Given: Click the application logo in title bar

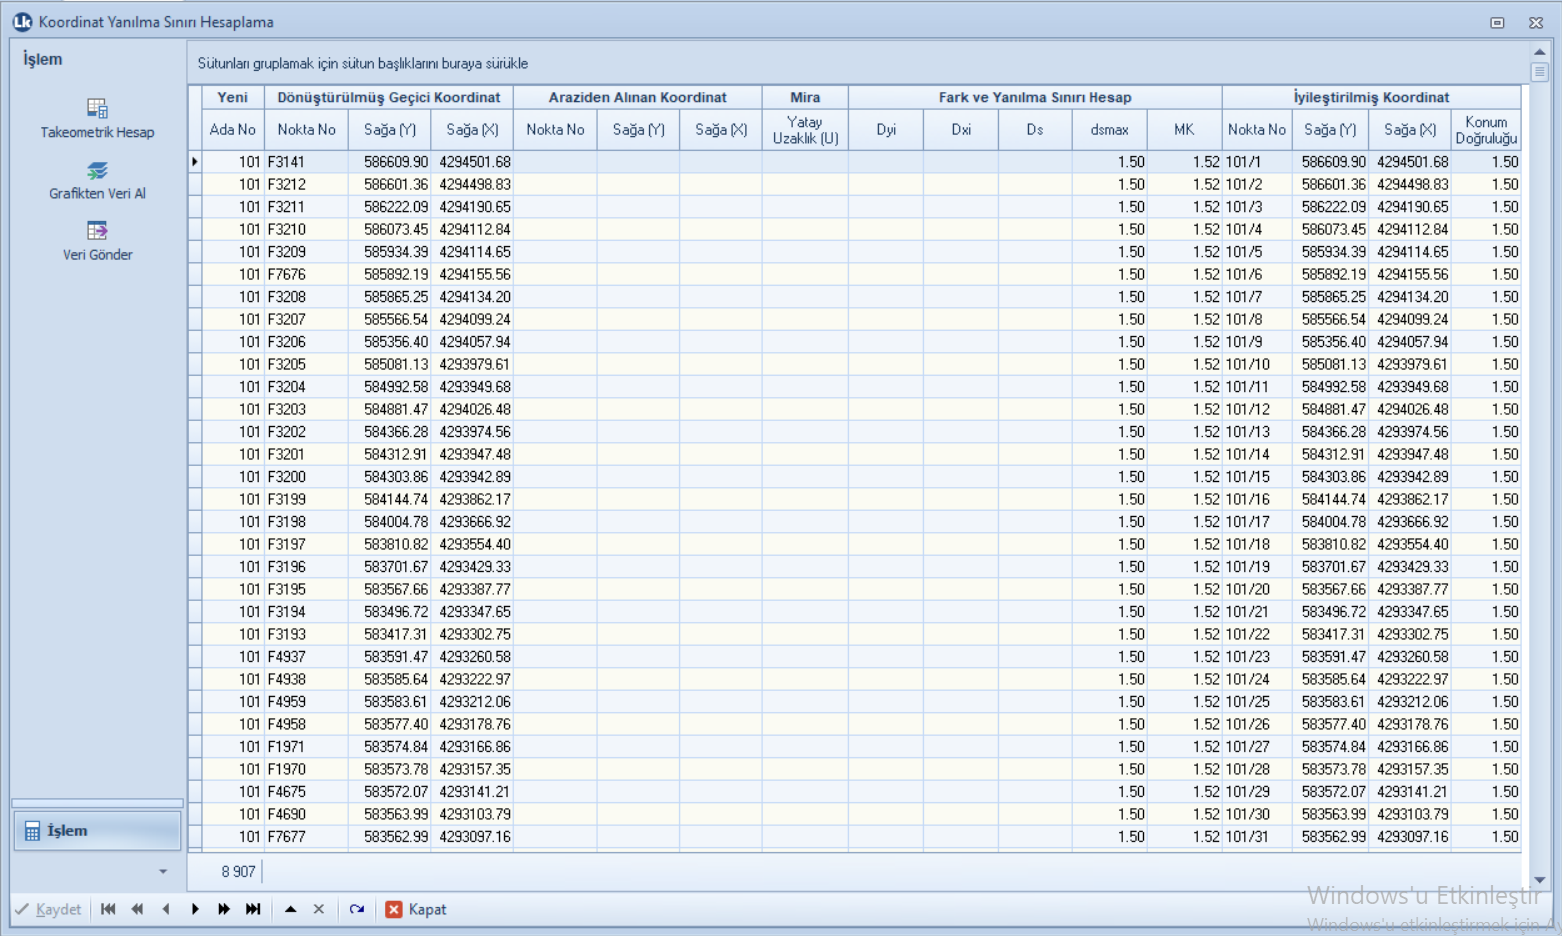Looking at the screenshot, I should (x=22, y=21).
